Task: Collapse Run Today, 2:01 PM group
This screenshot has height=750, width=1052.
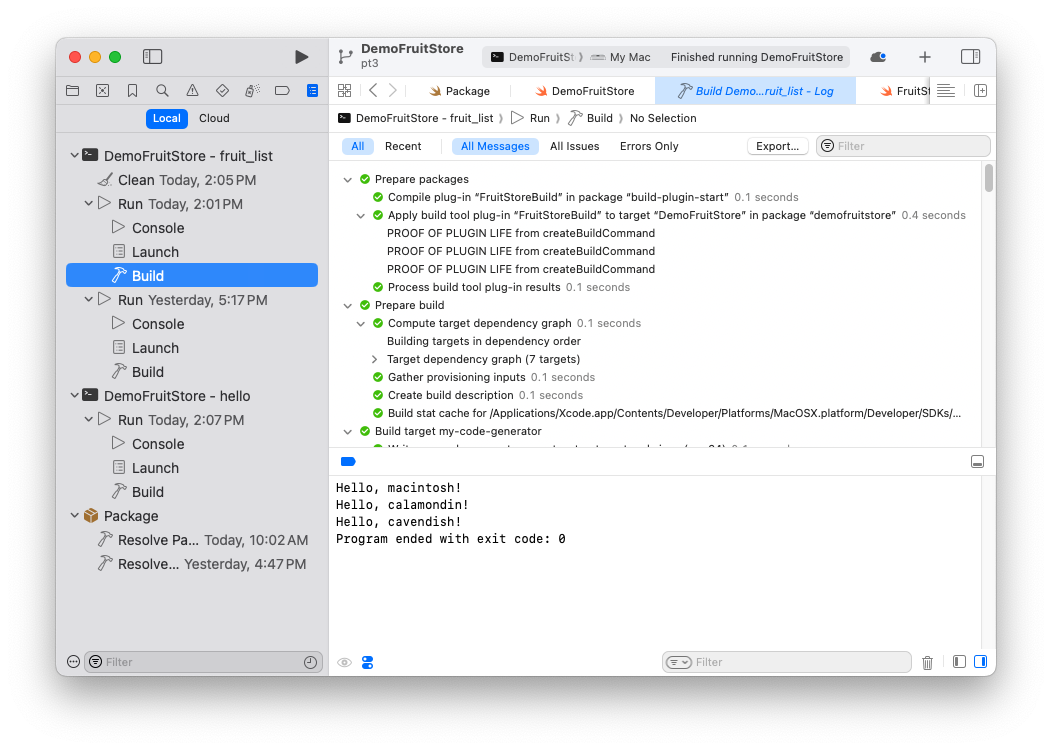Action: 89,203
